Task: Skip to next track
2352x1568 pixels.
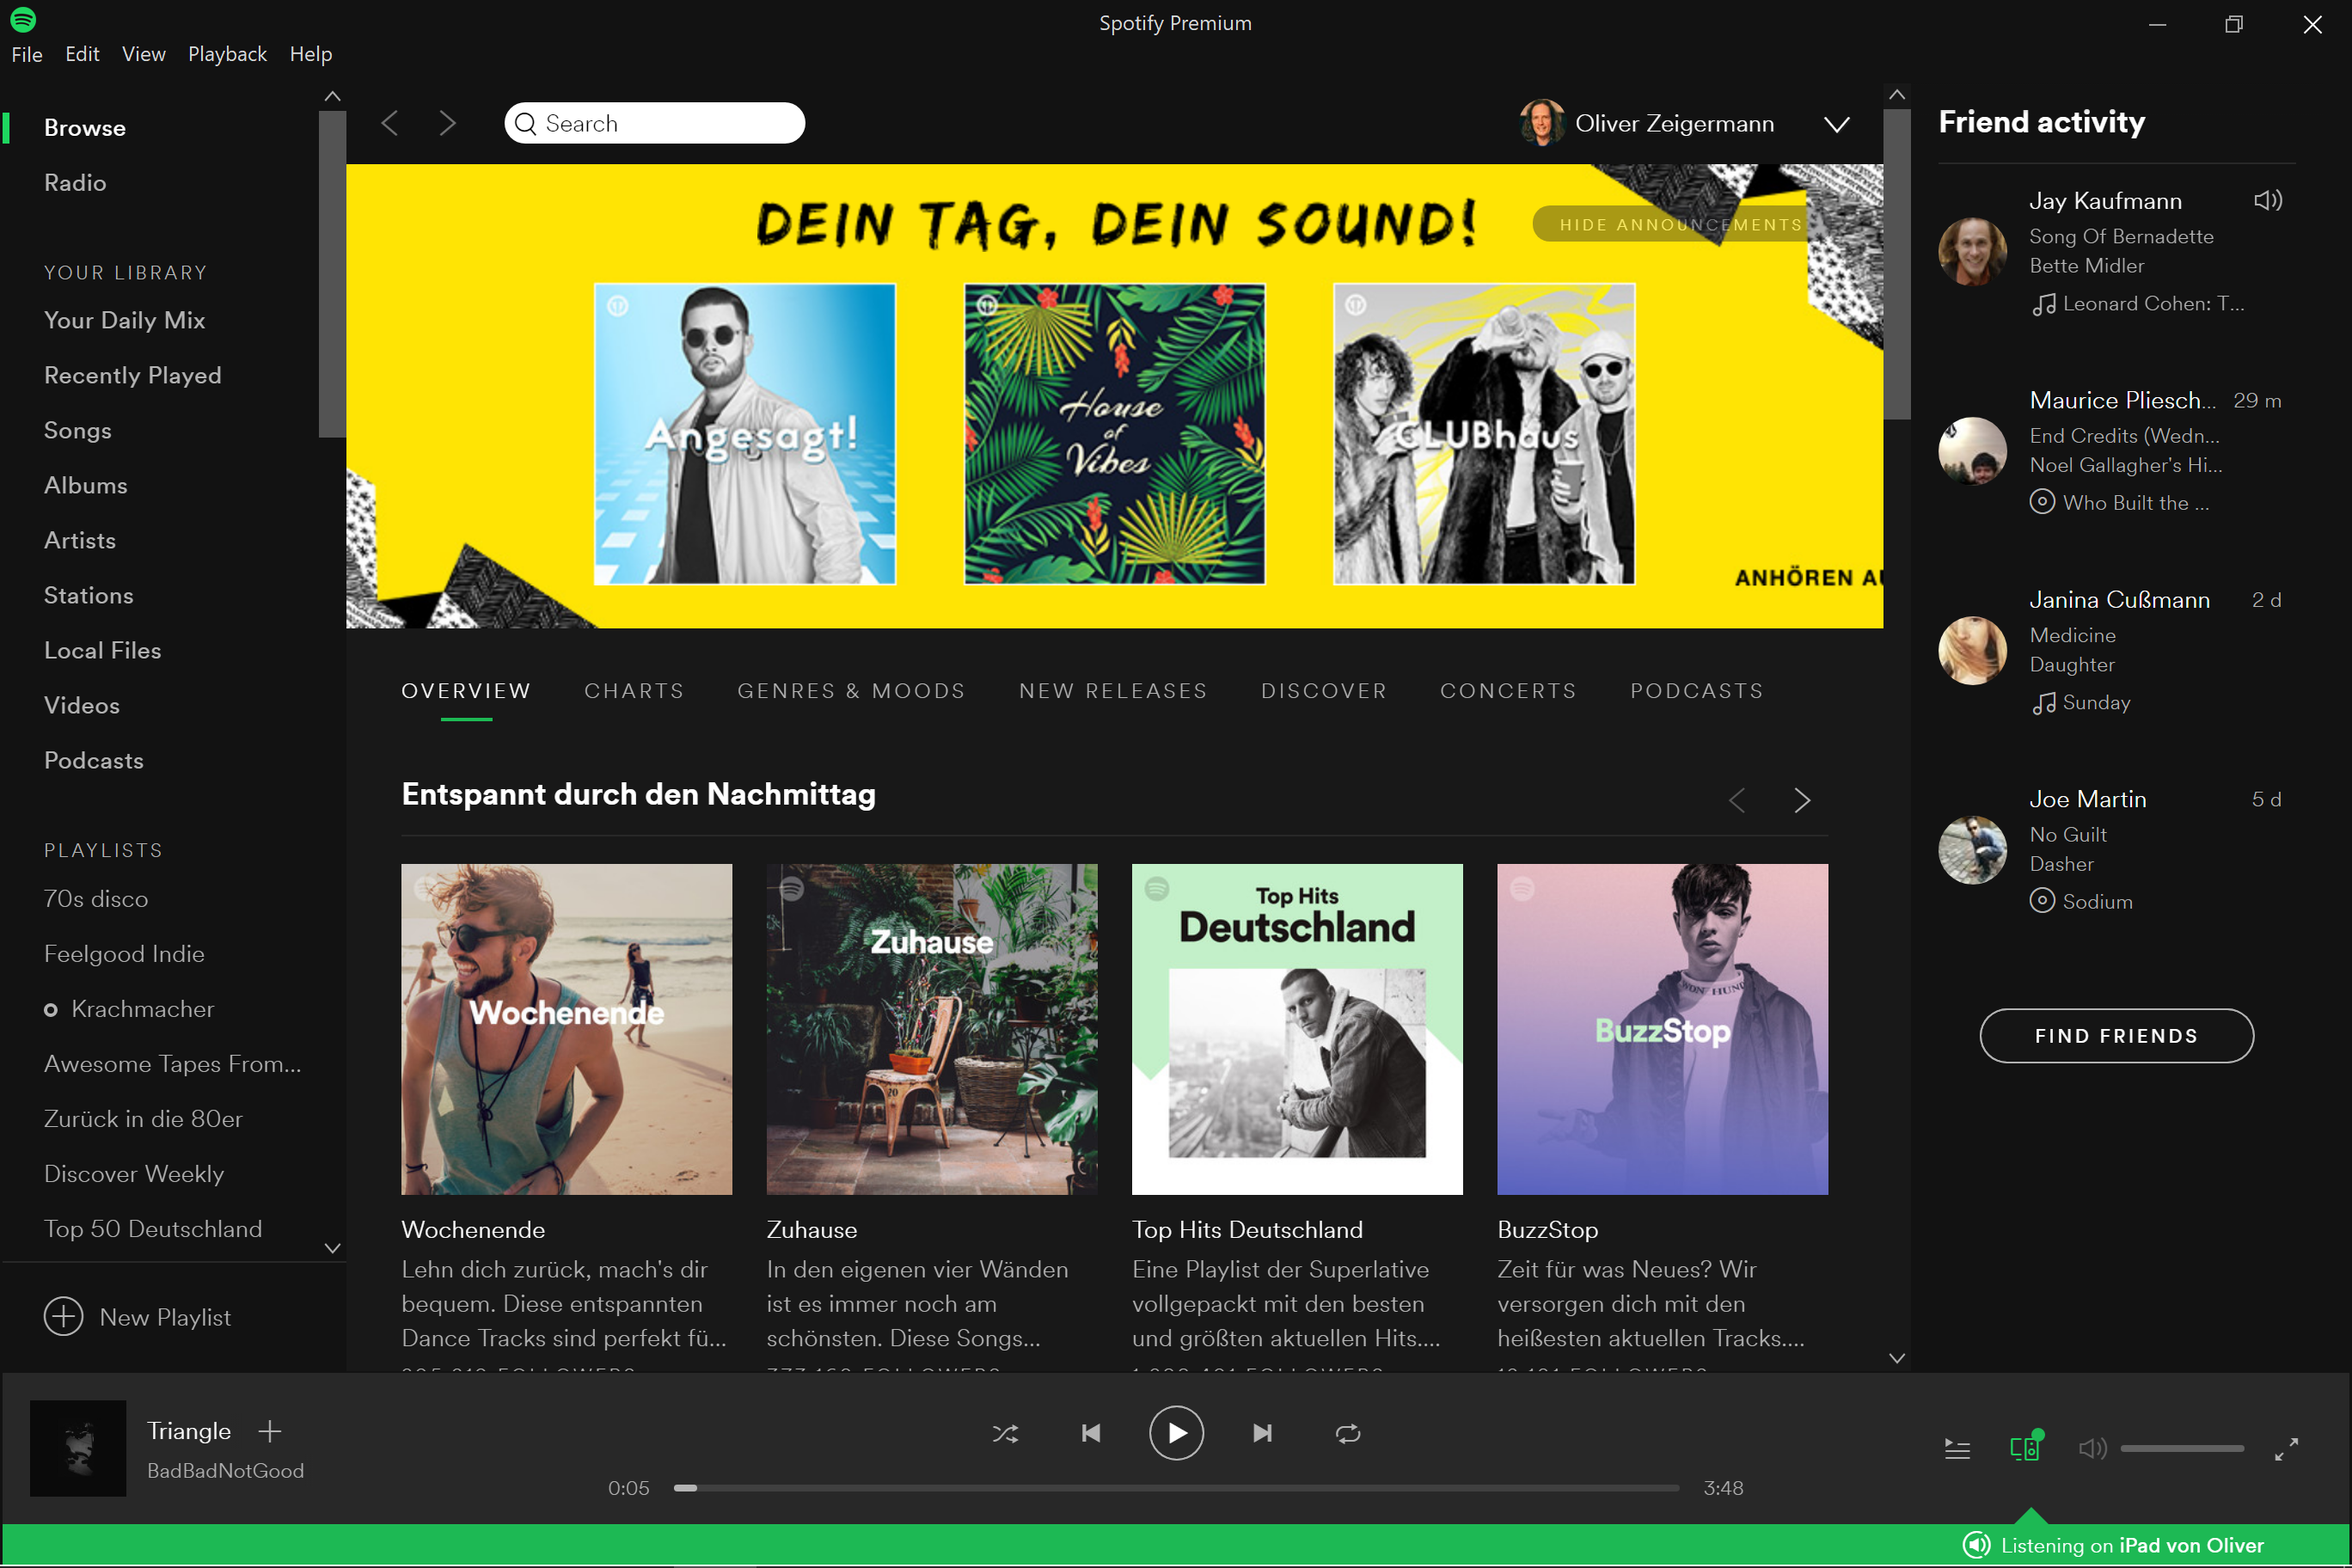Action: pyautogui.click(x=1262, y=1434)
